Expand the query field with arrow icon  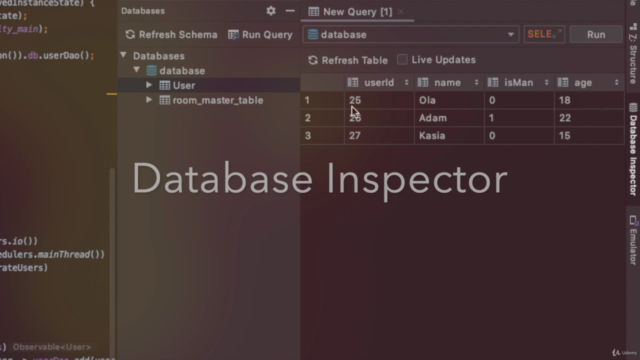558,33
